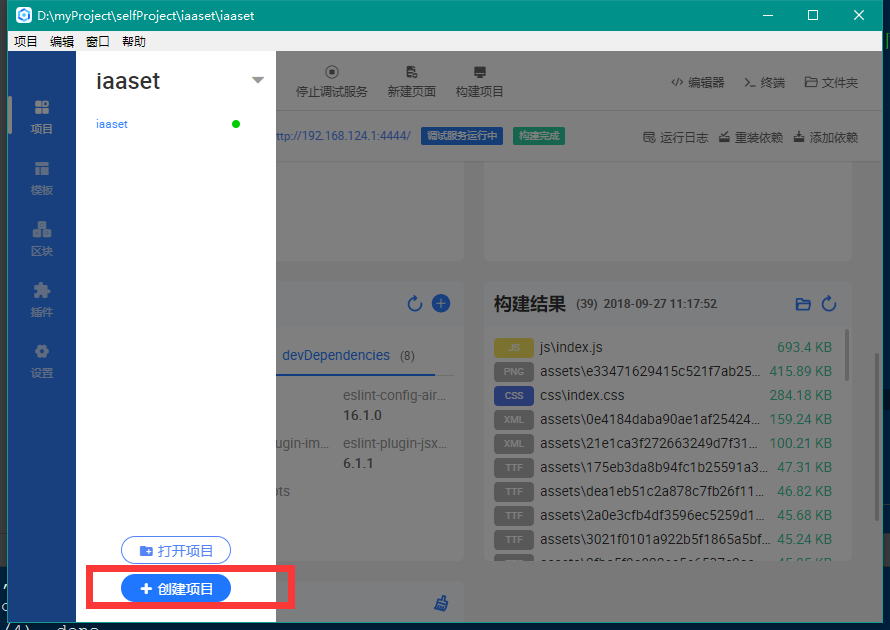
Task: Click the 调试服务运行中 status badge
Action: (x=462, y=136)
